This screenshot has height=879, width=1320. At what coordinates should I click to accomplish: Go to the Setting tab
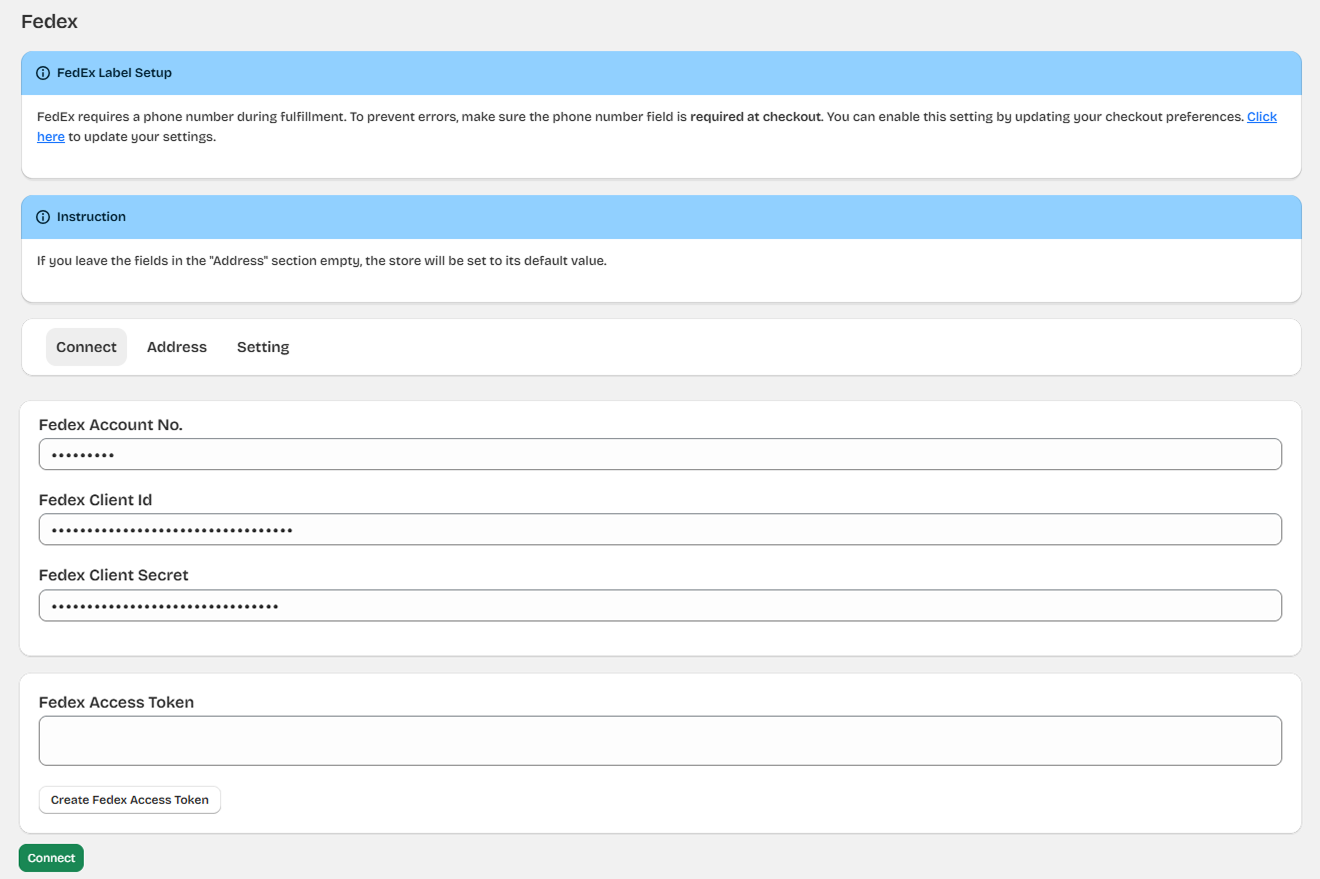coord(263,347)
